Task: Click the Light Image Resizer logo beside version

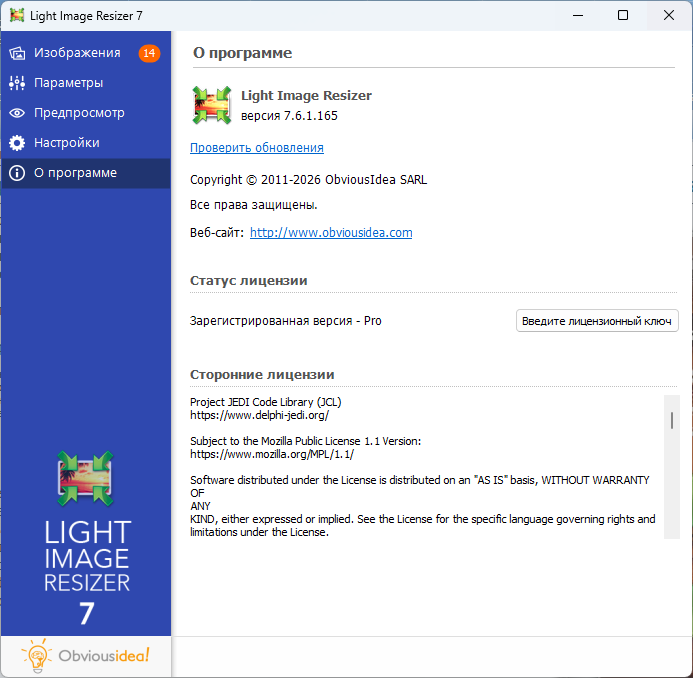Action: pos(211,105)
